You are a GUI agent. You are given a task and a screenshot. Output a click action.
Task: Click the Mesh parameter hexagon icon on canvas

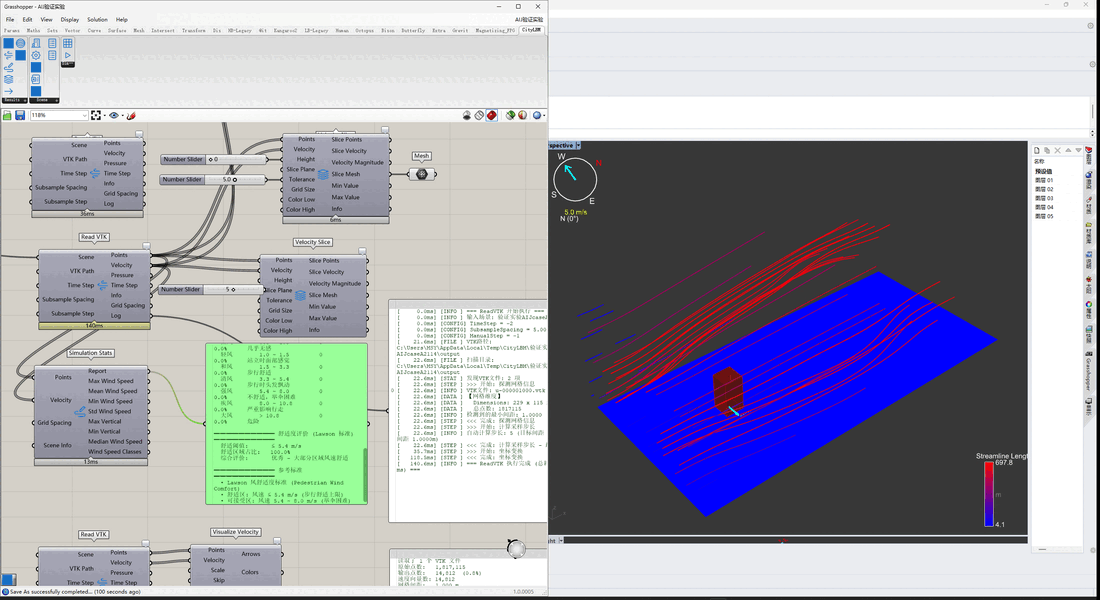(x=422, y=174)
